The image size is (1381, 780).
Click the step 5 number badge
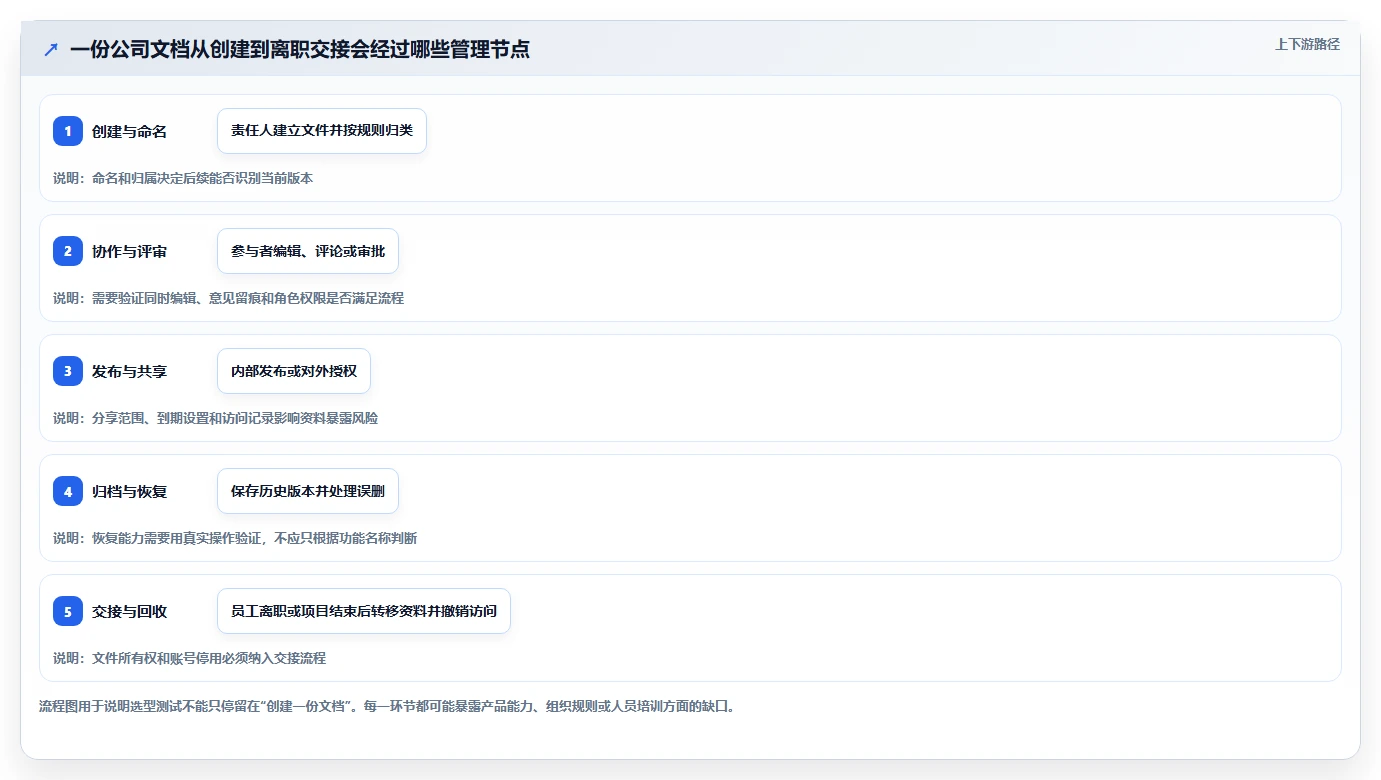click(x=68, y=611)
